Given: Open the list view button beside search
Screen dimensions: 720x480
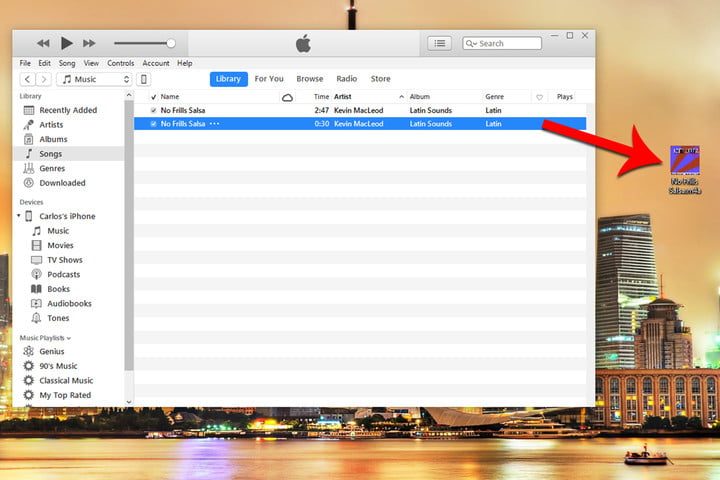Looking at the screenshot, I should [439, 43].
